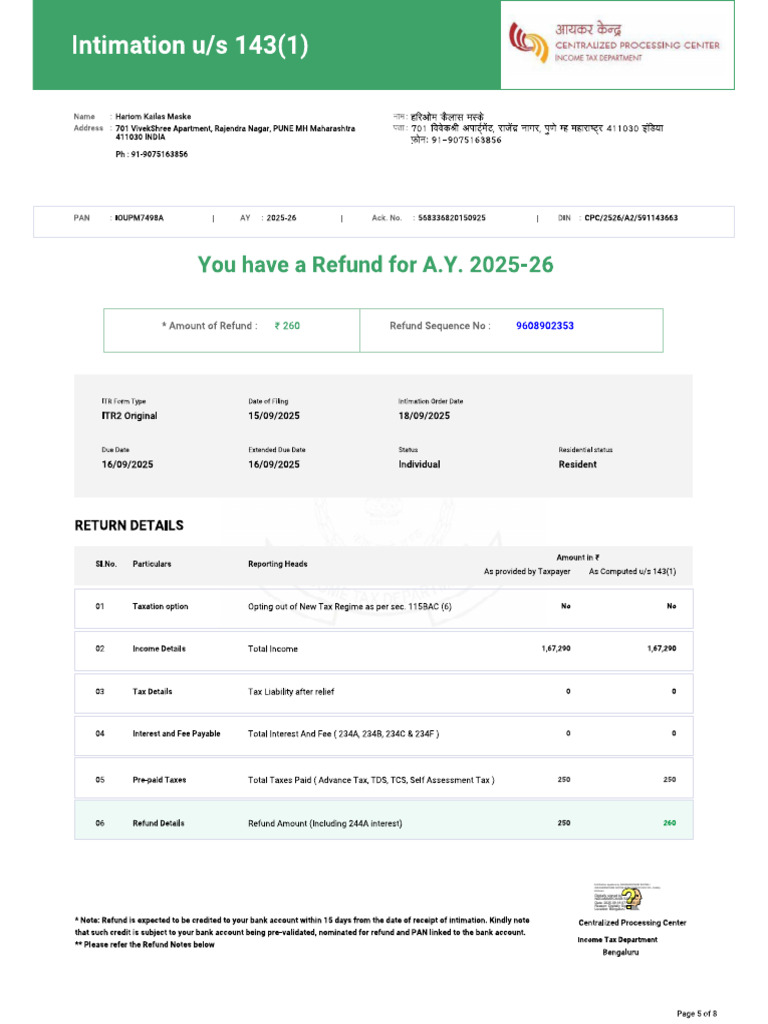
Task: Select the PAN value IOUPM7498A
Action: pos(139,218)
